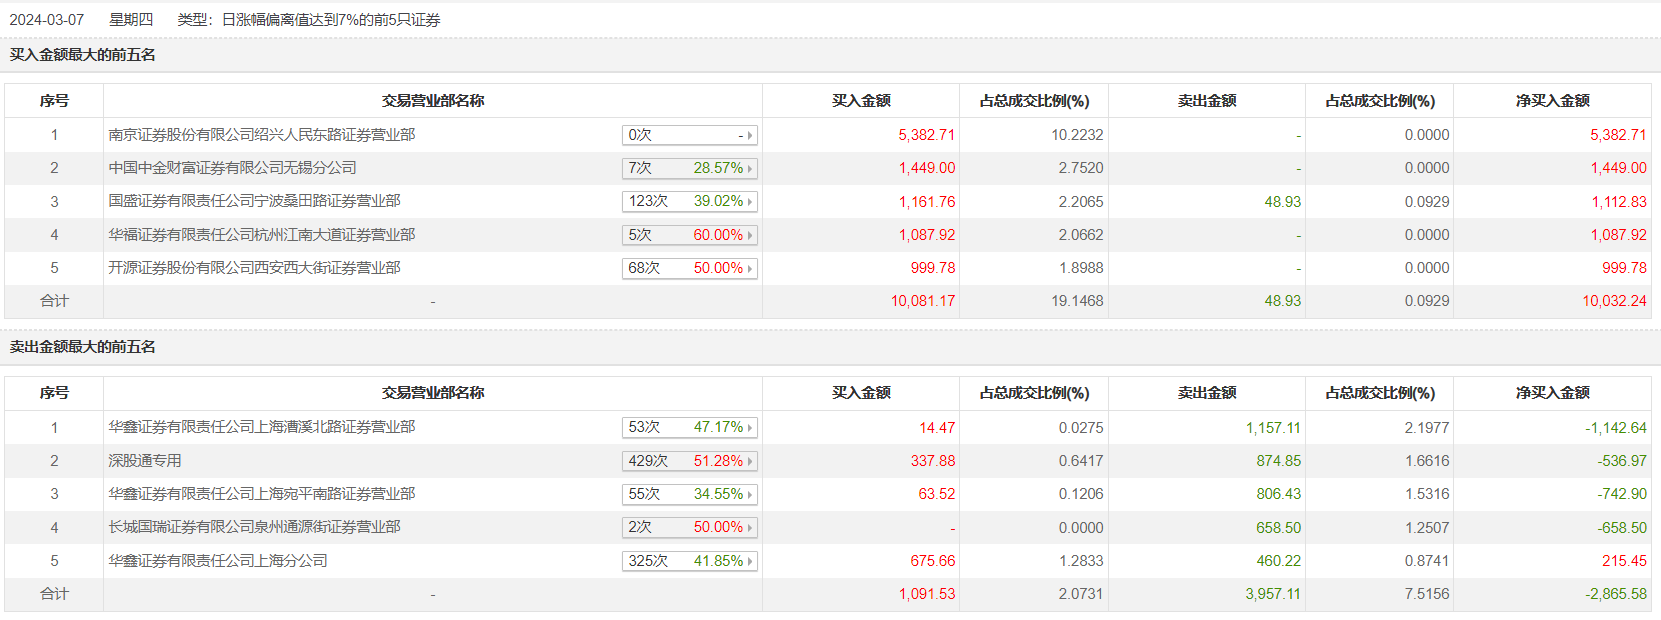Expand the 429次 51.28% stats box
This screenshot has height=620, width=1661.
click(x=689, y=461)
